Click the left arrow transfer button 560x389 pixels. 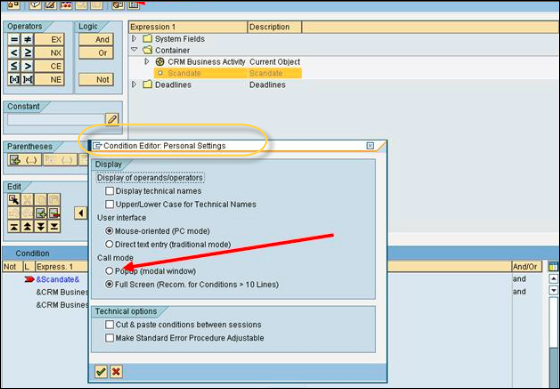coord(81,213)
